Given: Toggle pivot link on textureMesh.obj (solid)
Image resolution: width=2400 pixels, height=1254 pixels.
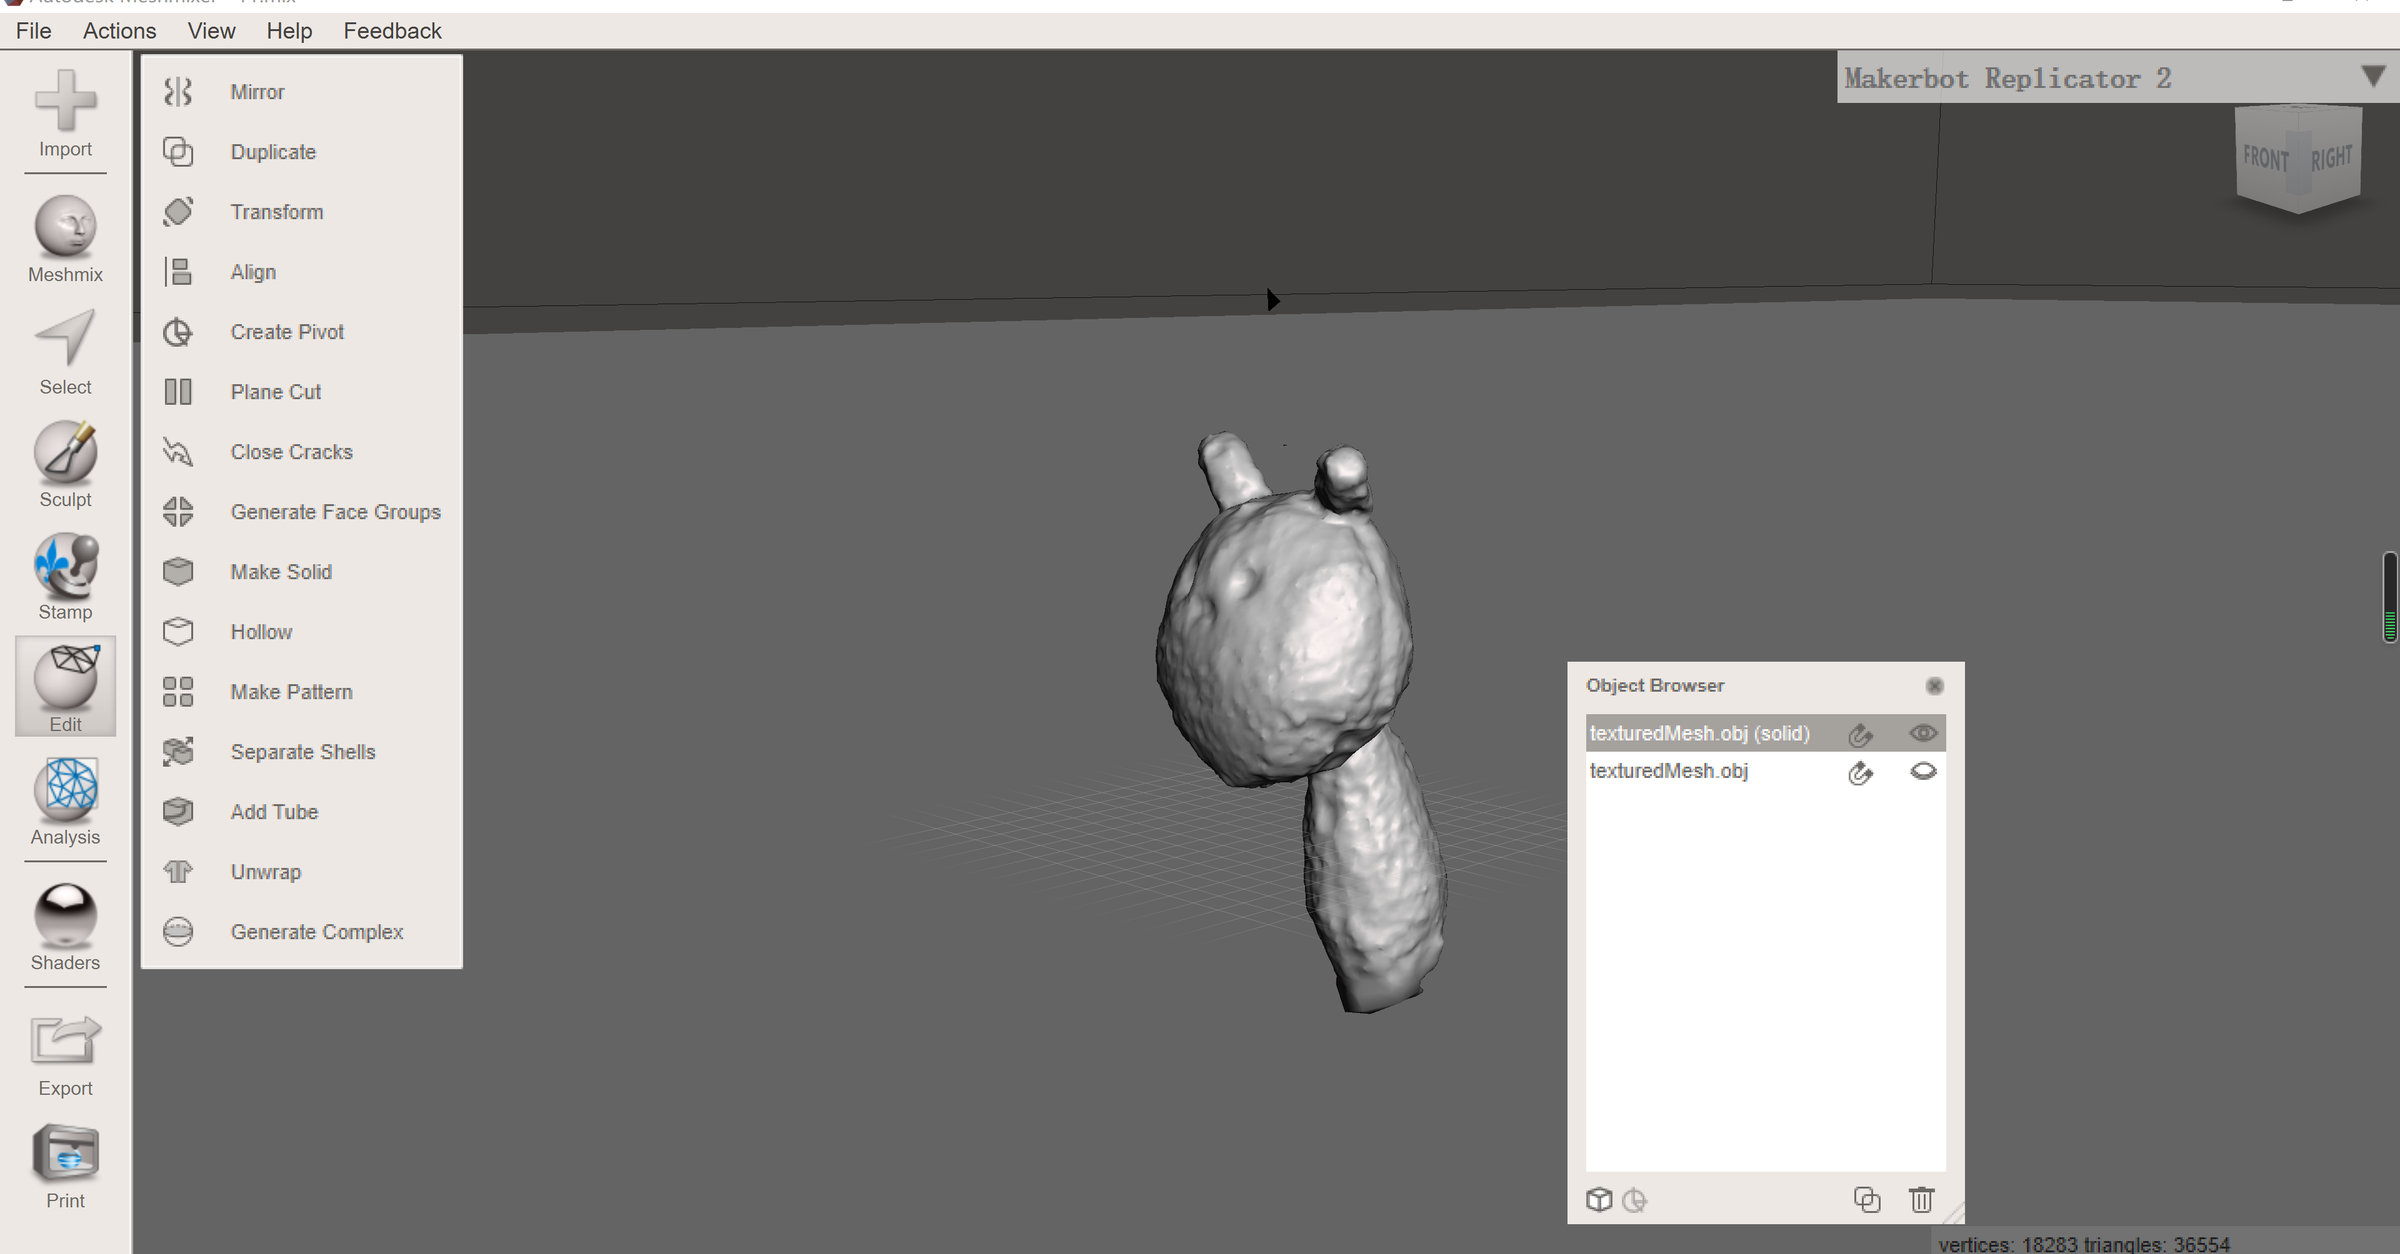Looking at the screenshot, I should [x=1861, y=733].
